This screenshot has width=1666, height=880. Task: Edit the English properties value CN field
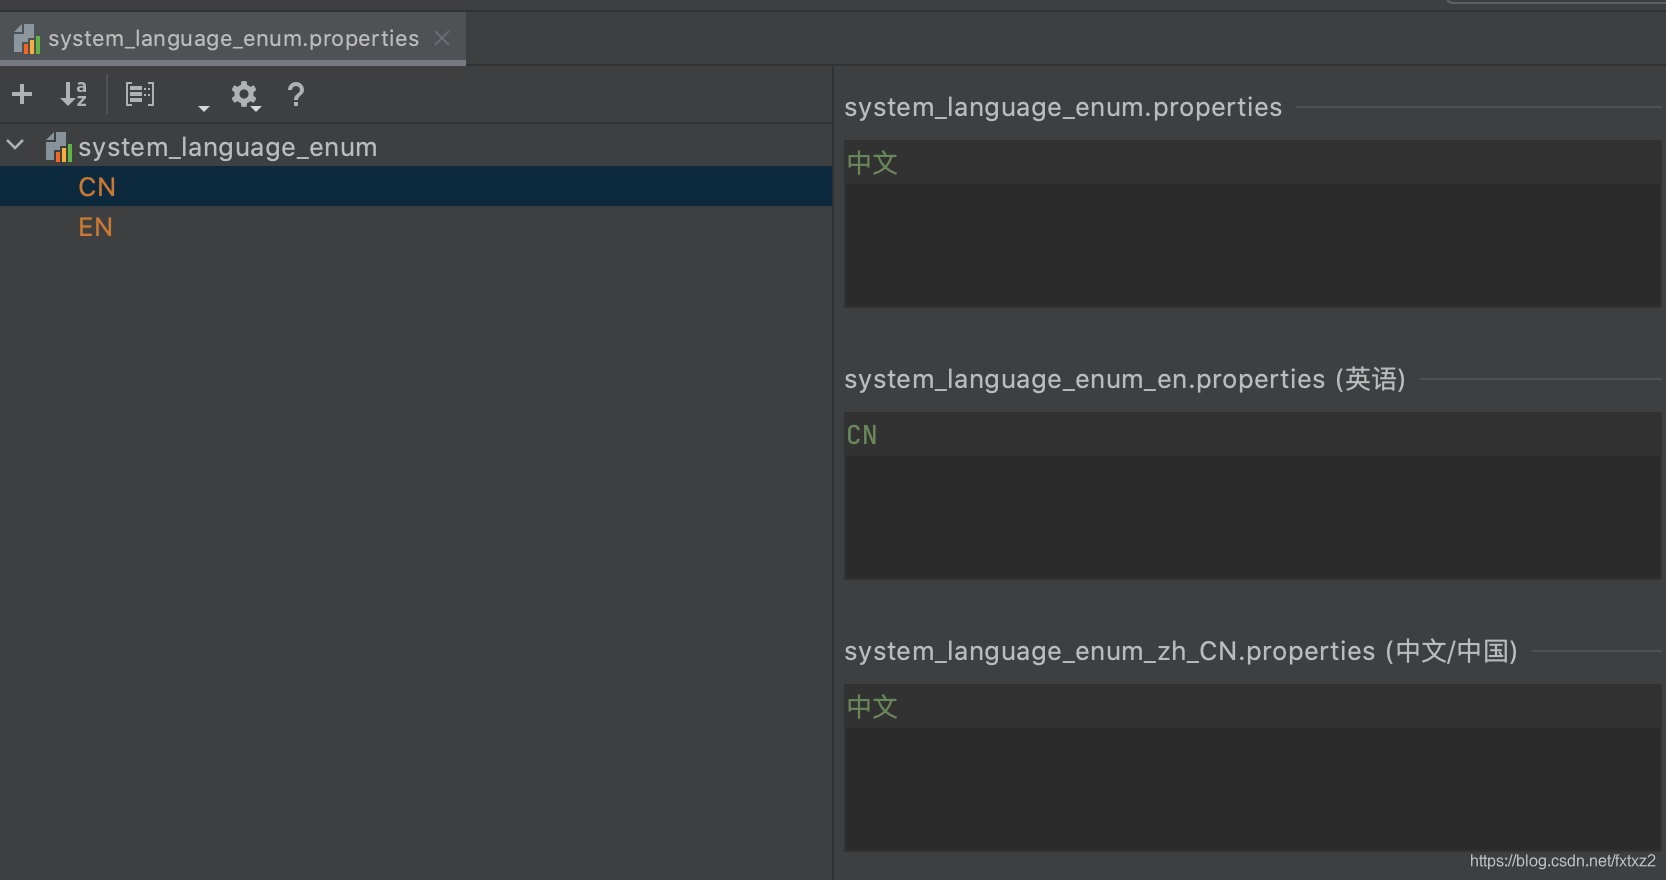pos(1252,495)
